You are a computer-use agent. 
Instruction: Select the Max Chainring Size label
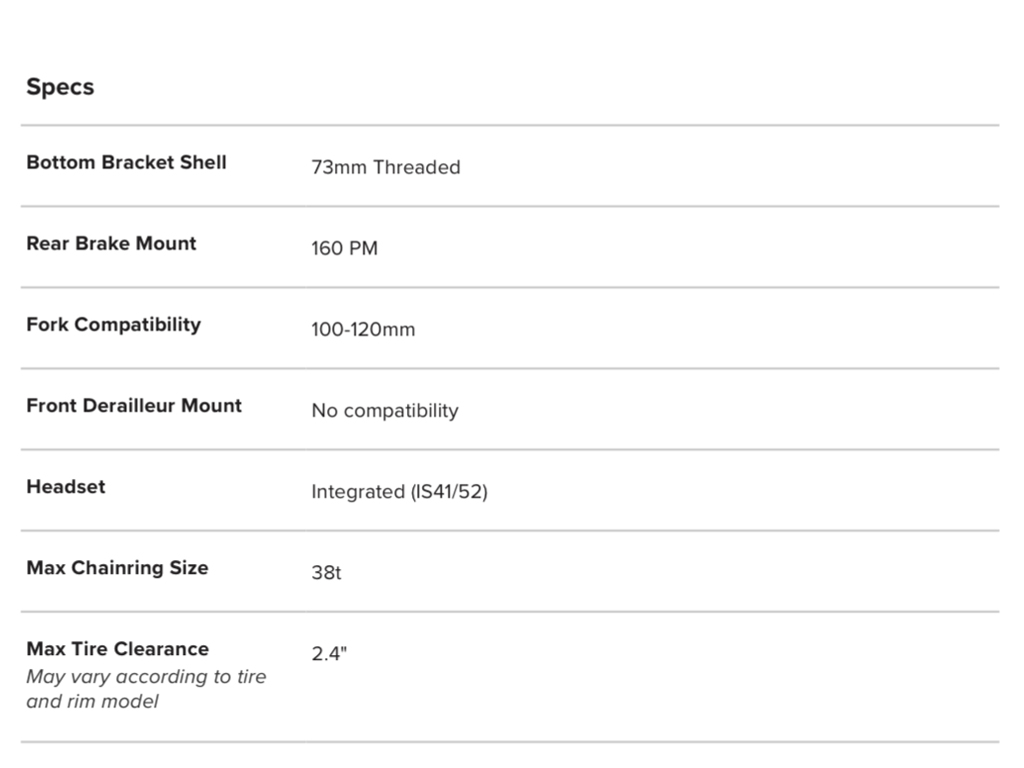117,567
